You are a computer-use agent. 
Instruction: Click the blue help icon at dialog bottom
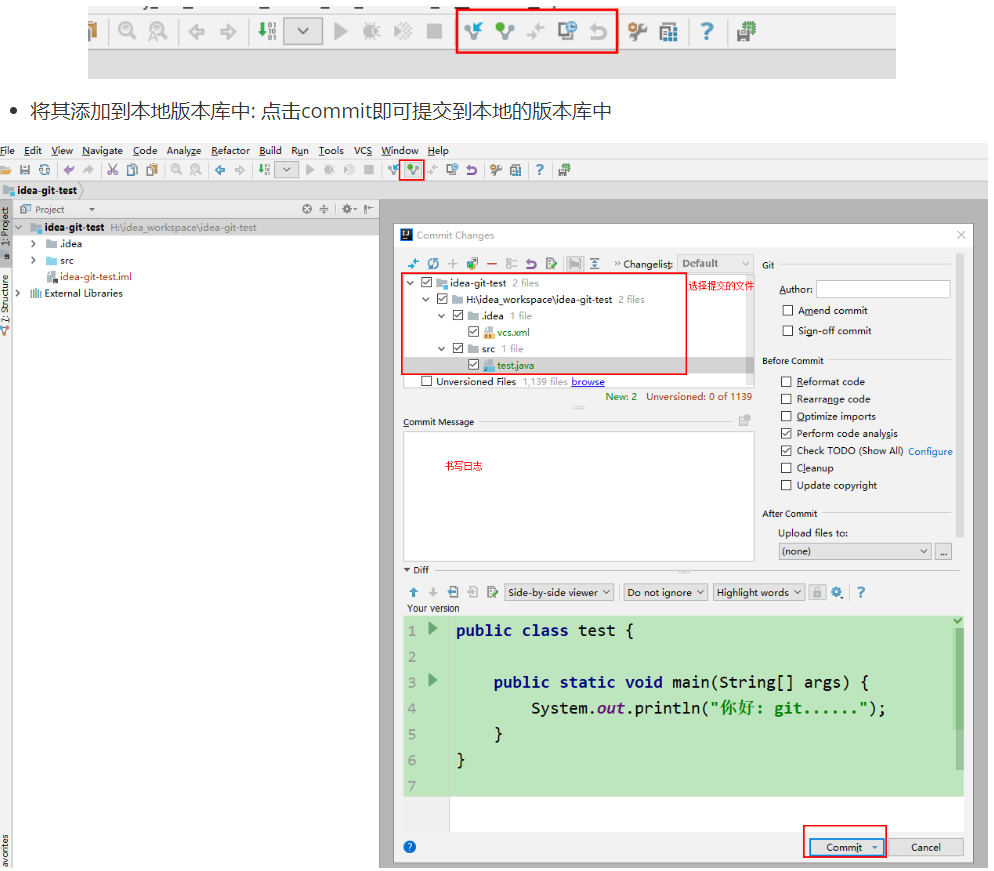point(410,847)
